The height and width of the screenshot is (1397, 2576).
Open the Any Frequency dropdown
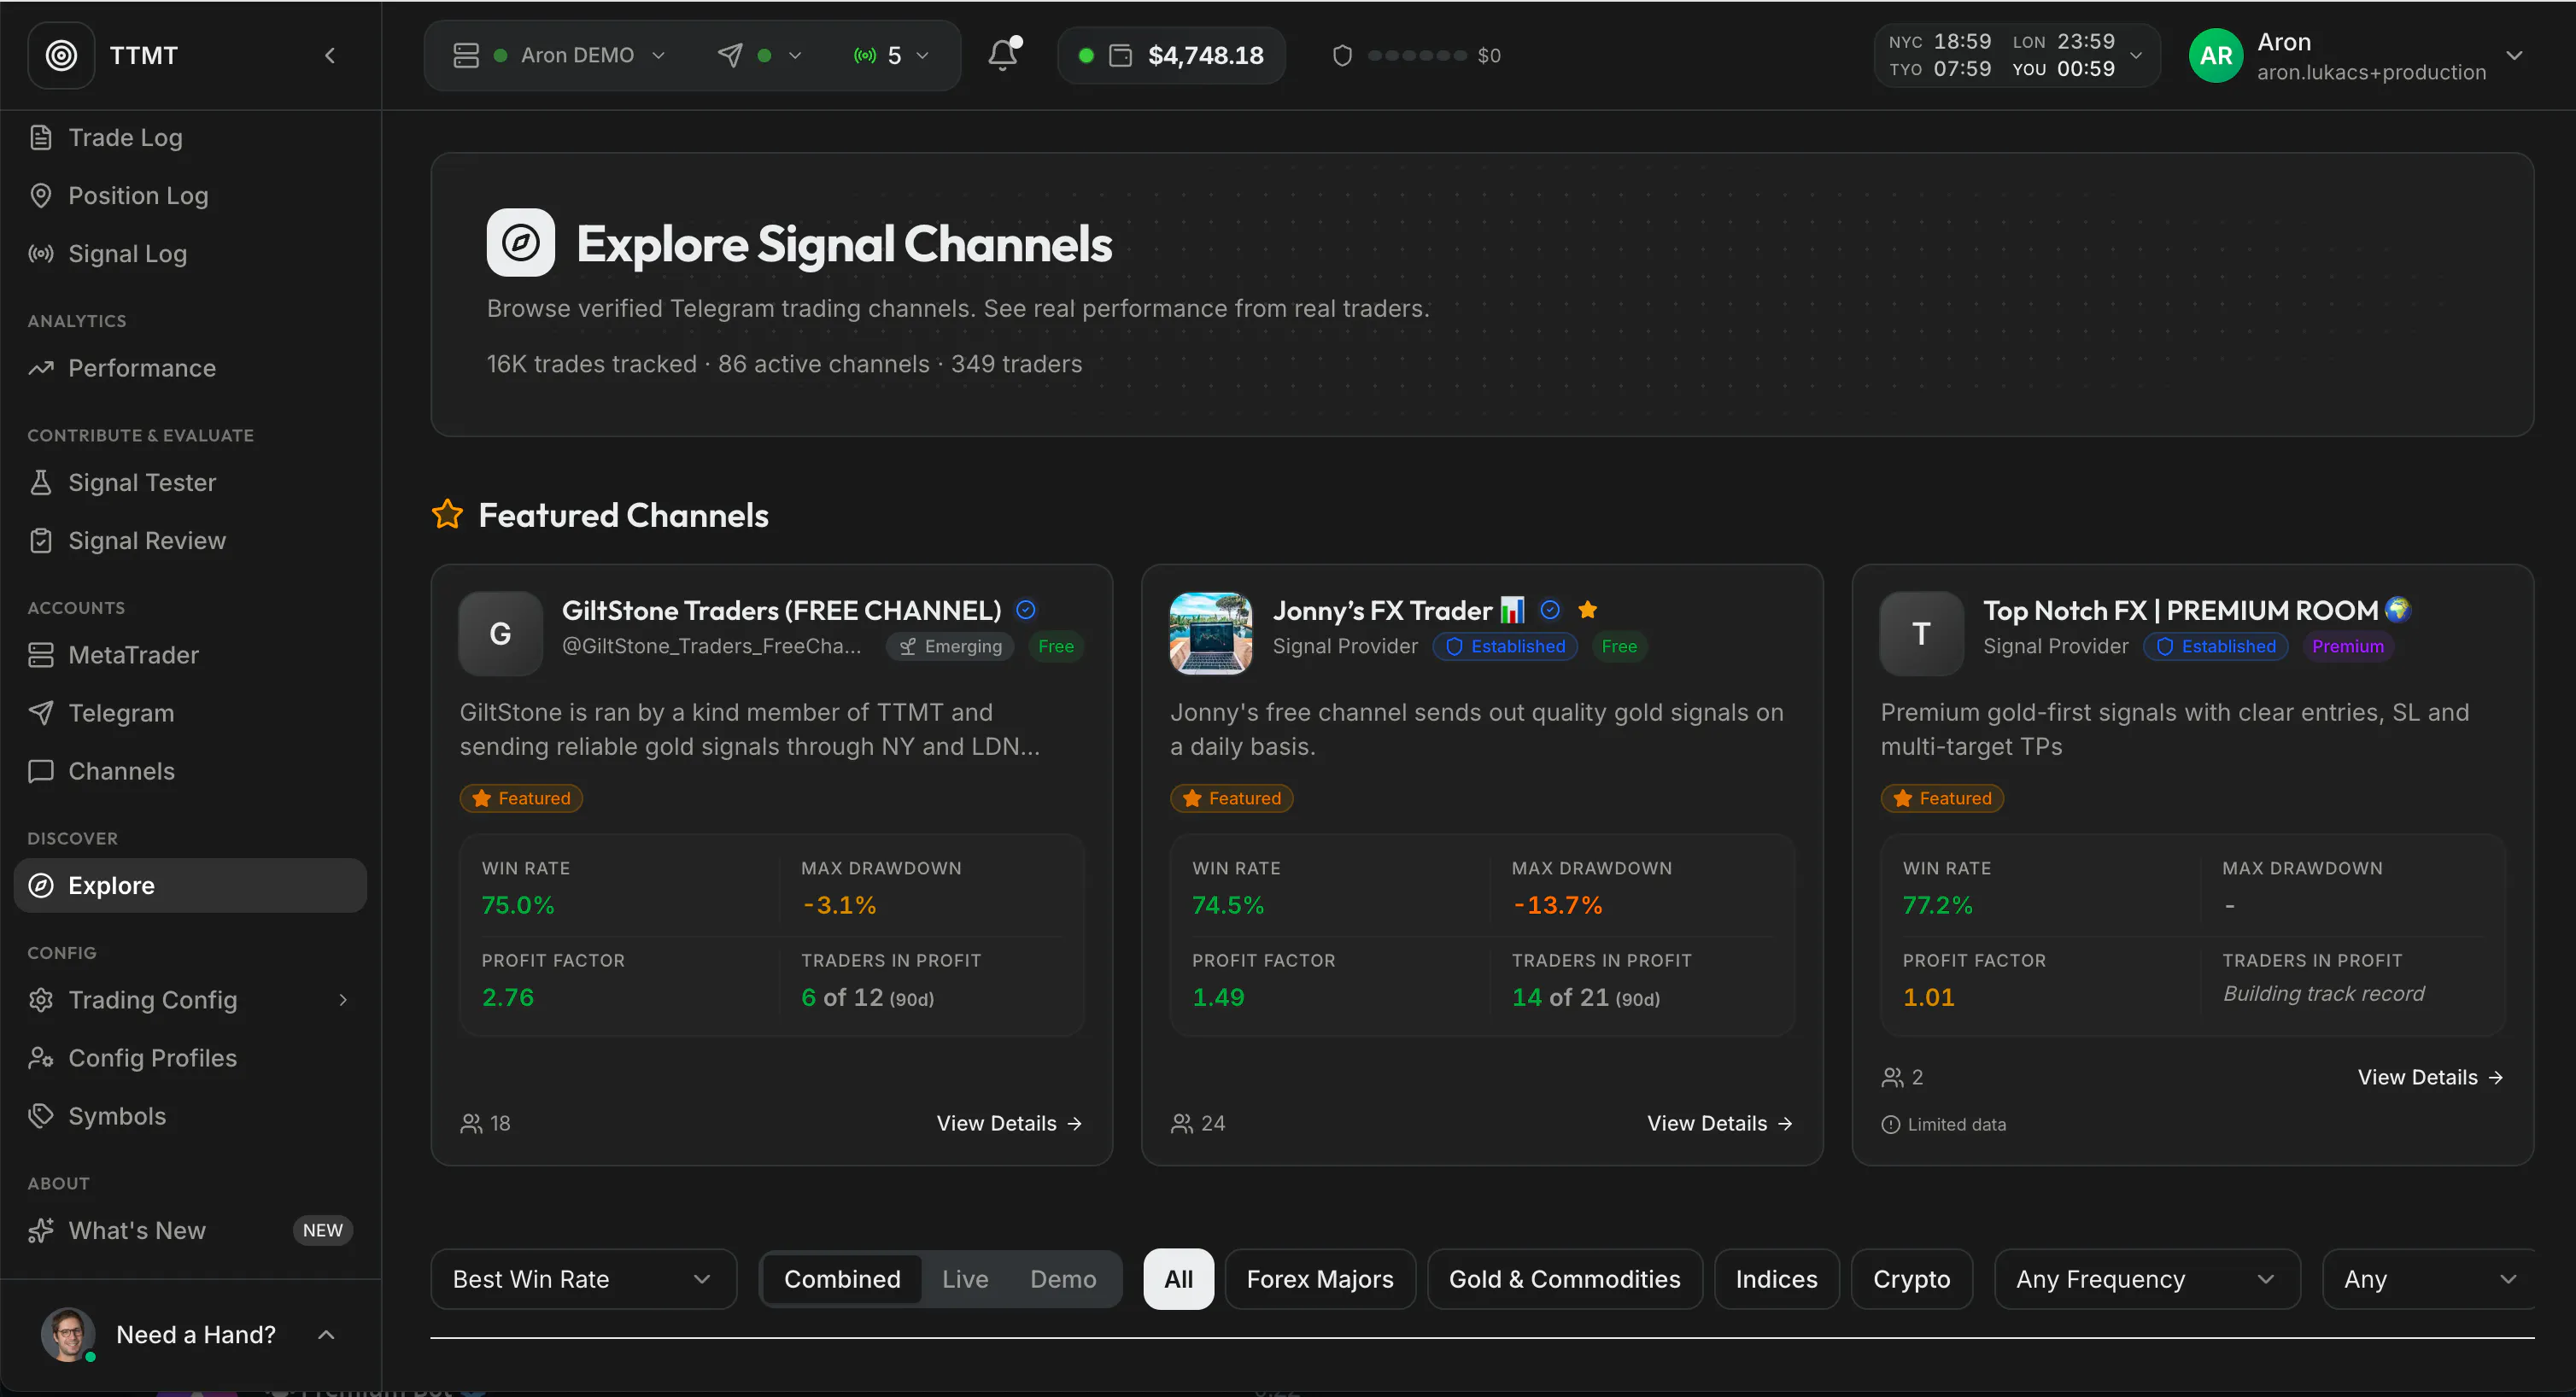coord(2147,1279)
